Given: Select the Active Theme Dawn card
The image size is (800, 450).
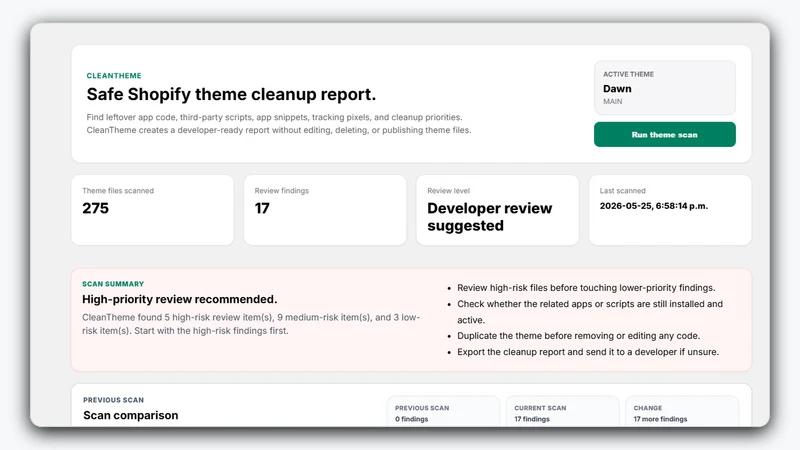Looking at the screenshot, I should pos(664,88).
